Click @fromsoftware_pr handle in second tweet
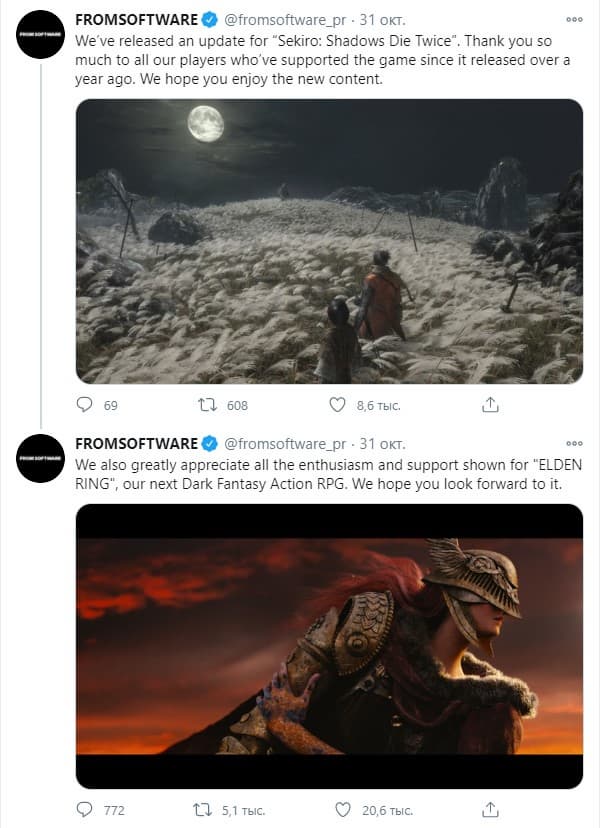601x828 pixels. click(x=285, y=444)
